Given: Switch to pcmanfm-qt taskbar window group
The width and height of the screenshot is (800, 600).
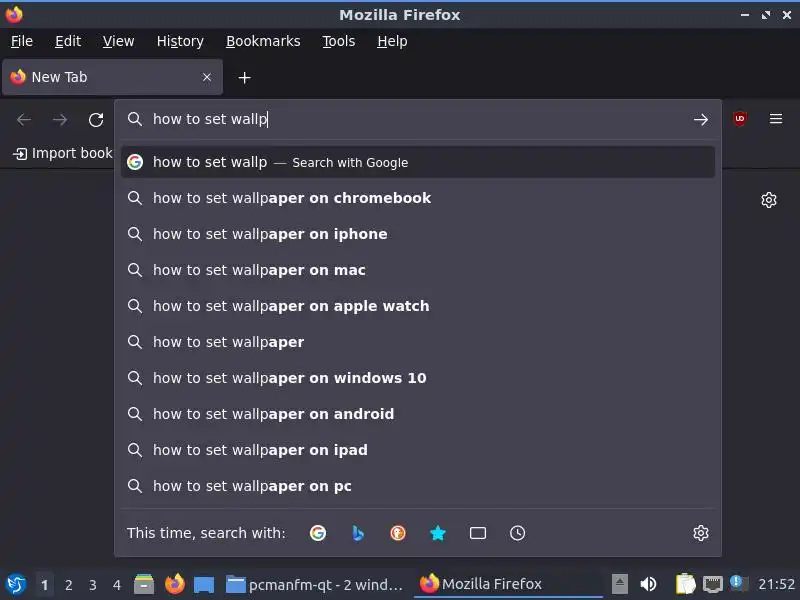Looking at the screenshot, I should click(314, 584).
